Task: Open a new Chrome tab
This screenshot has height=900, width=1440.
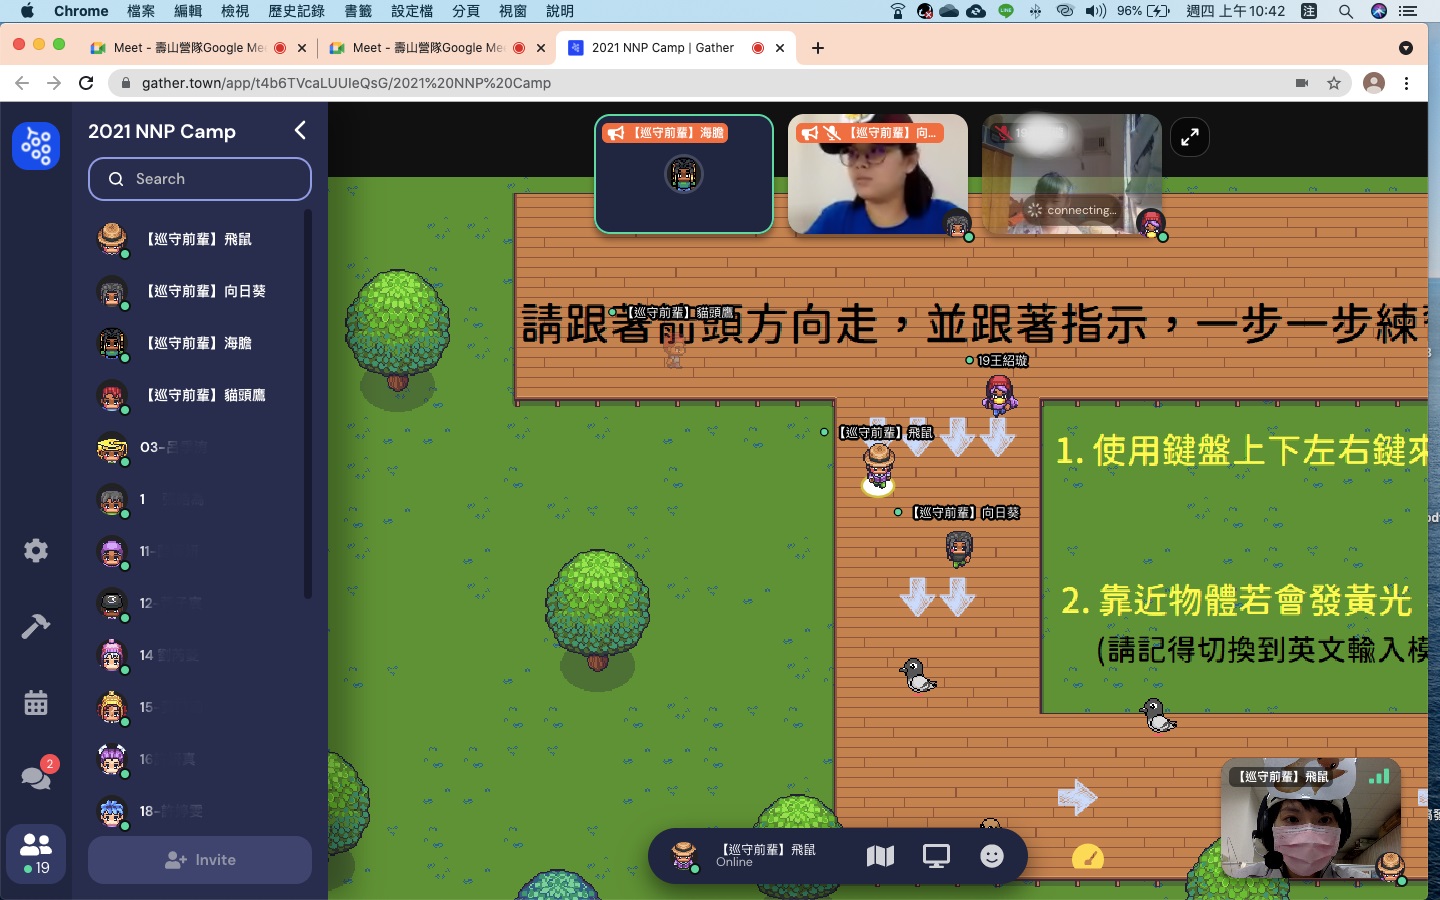Action: [x=818, y=48]
